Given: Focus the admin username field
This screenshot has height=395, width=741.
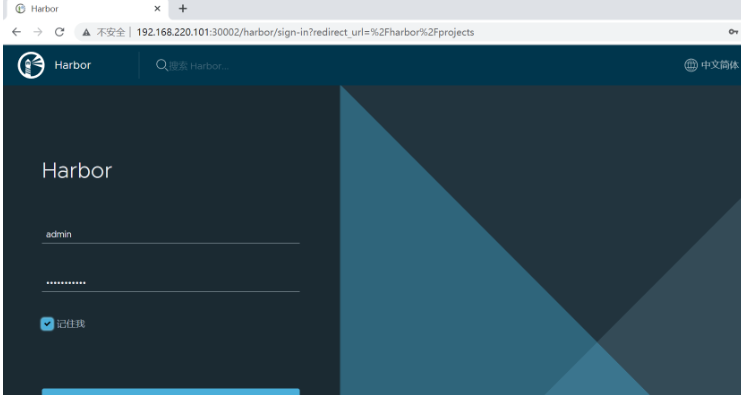Looking at the screenshot, I should coord(171,234).
